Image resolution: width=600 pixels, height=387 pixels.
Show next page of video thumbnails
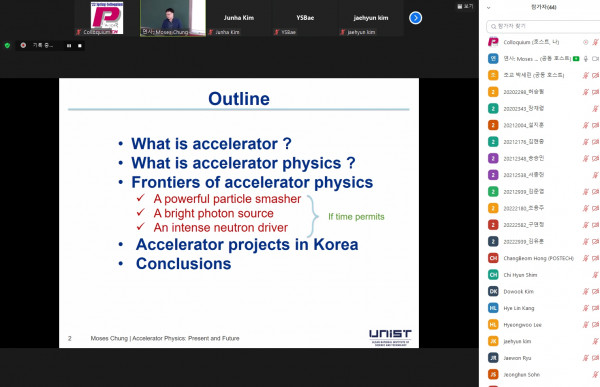coord(415,18)
